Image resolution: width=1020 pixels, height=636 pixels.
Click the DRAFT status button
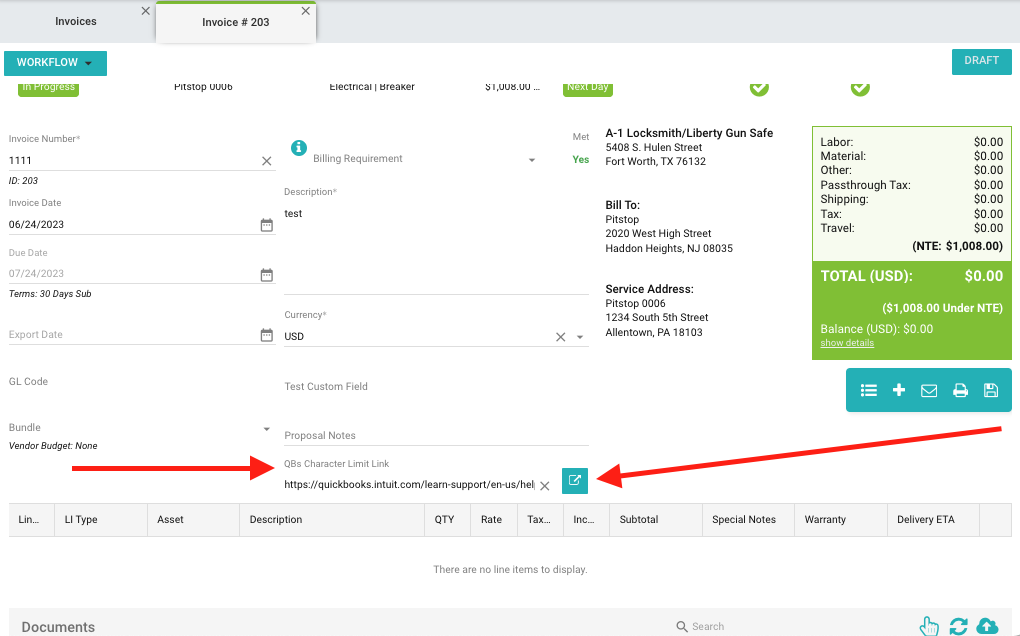[981, 61]
